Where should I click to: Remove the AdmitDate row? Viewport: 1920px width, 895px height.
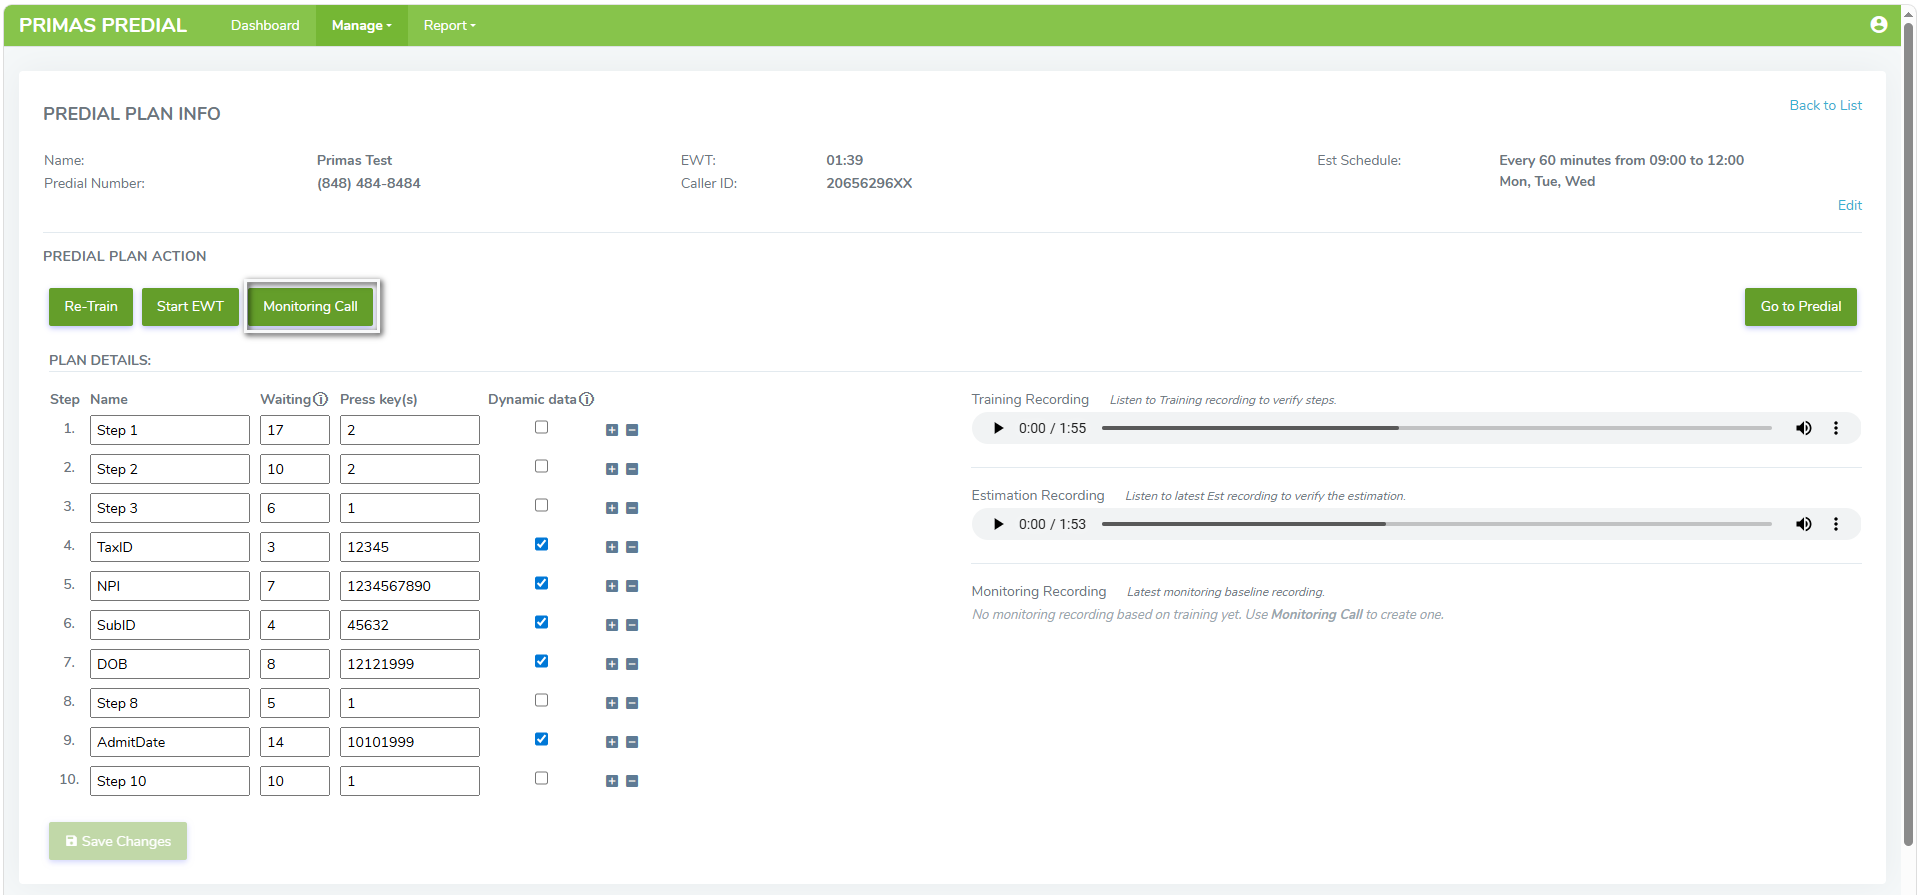click(632, 742)
